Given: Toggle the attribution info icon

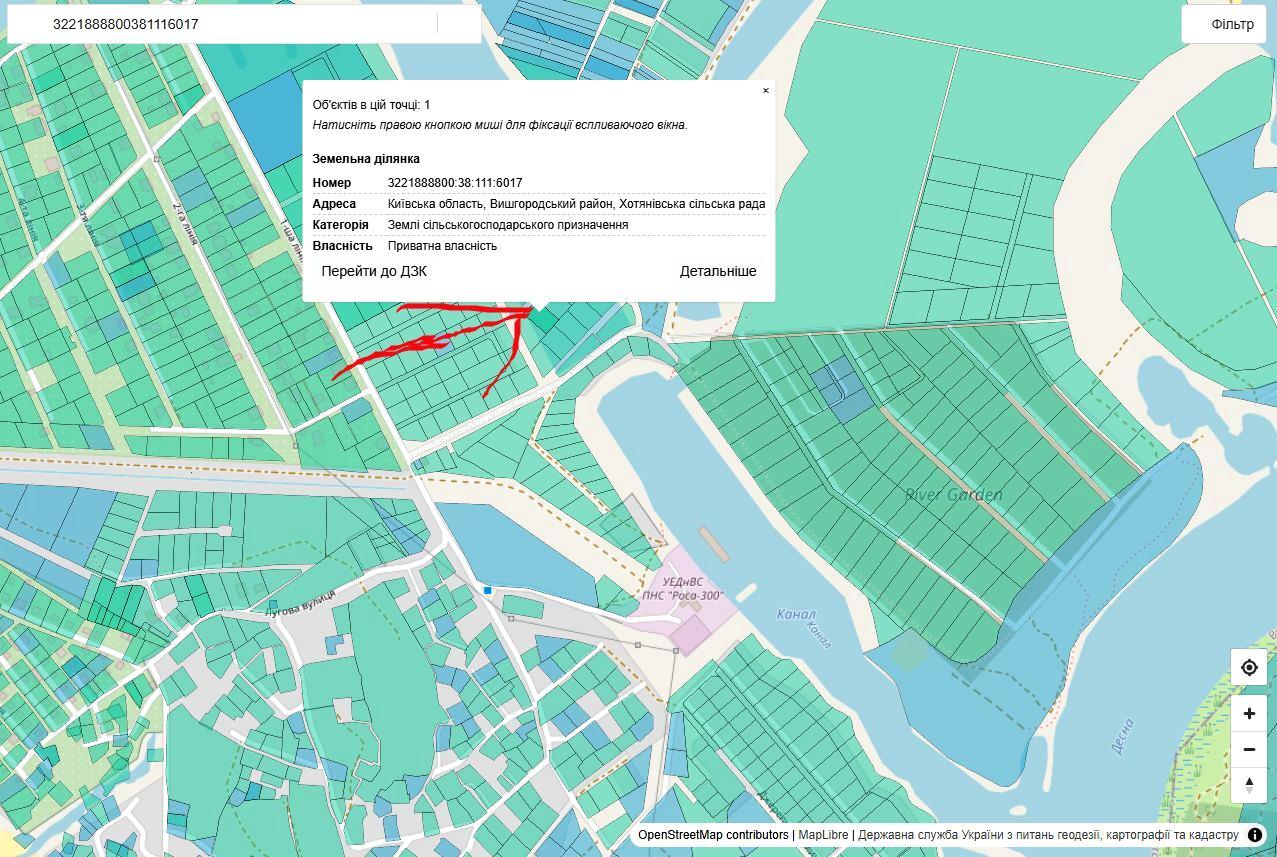Looking at the screenshot, I should (1255, 835).
